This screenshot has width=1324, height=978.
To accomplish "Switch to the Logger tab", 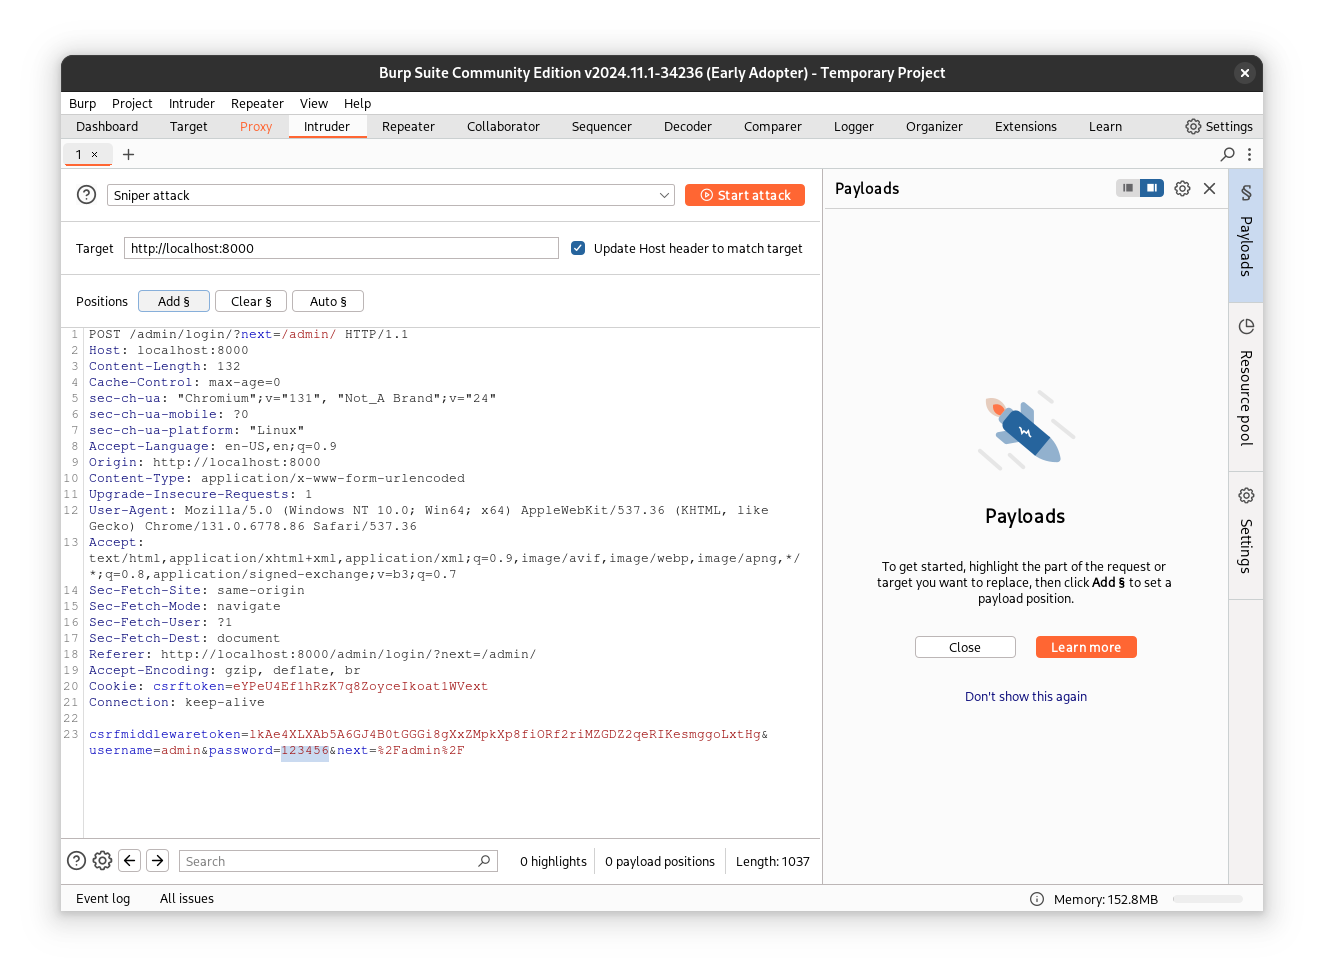I will click(854, 127).
